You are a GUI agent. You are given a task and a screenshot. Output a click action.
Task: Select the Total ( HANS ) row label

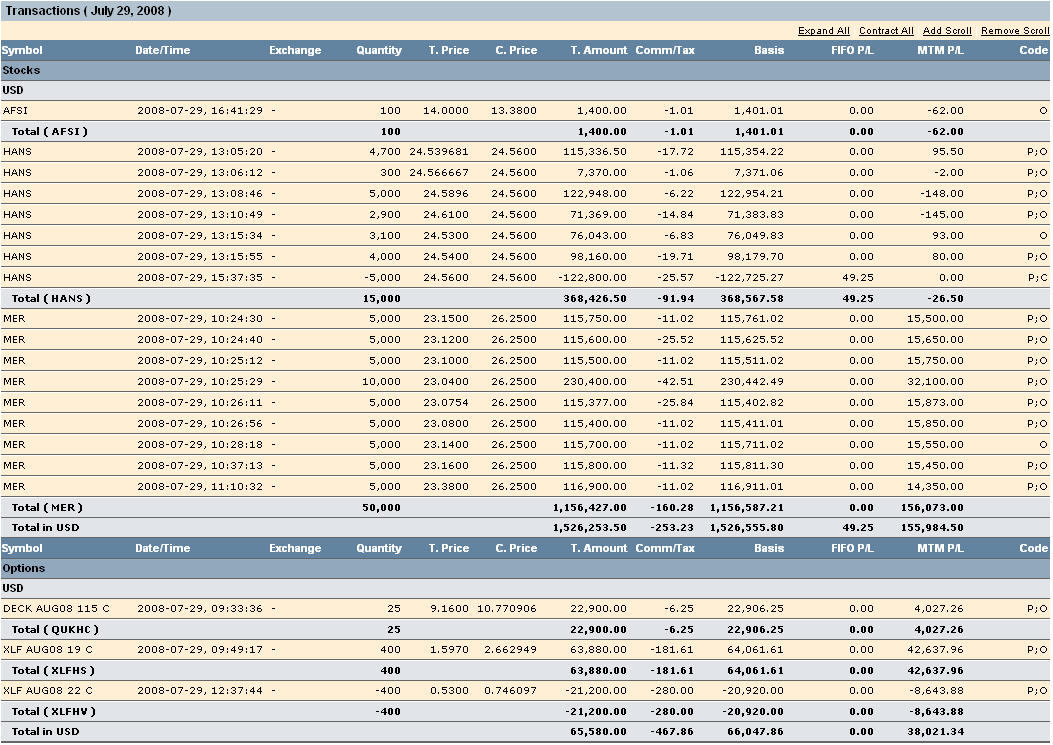point(51,298)
